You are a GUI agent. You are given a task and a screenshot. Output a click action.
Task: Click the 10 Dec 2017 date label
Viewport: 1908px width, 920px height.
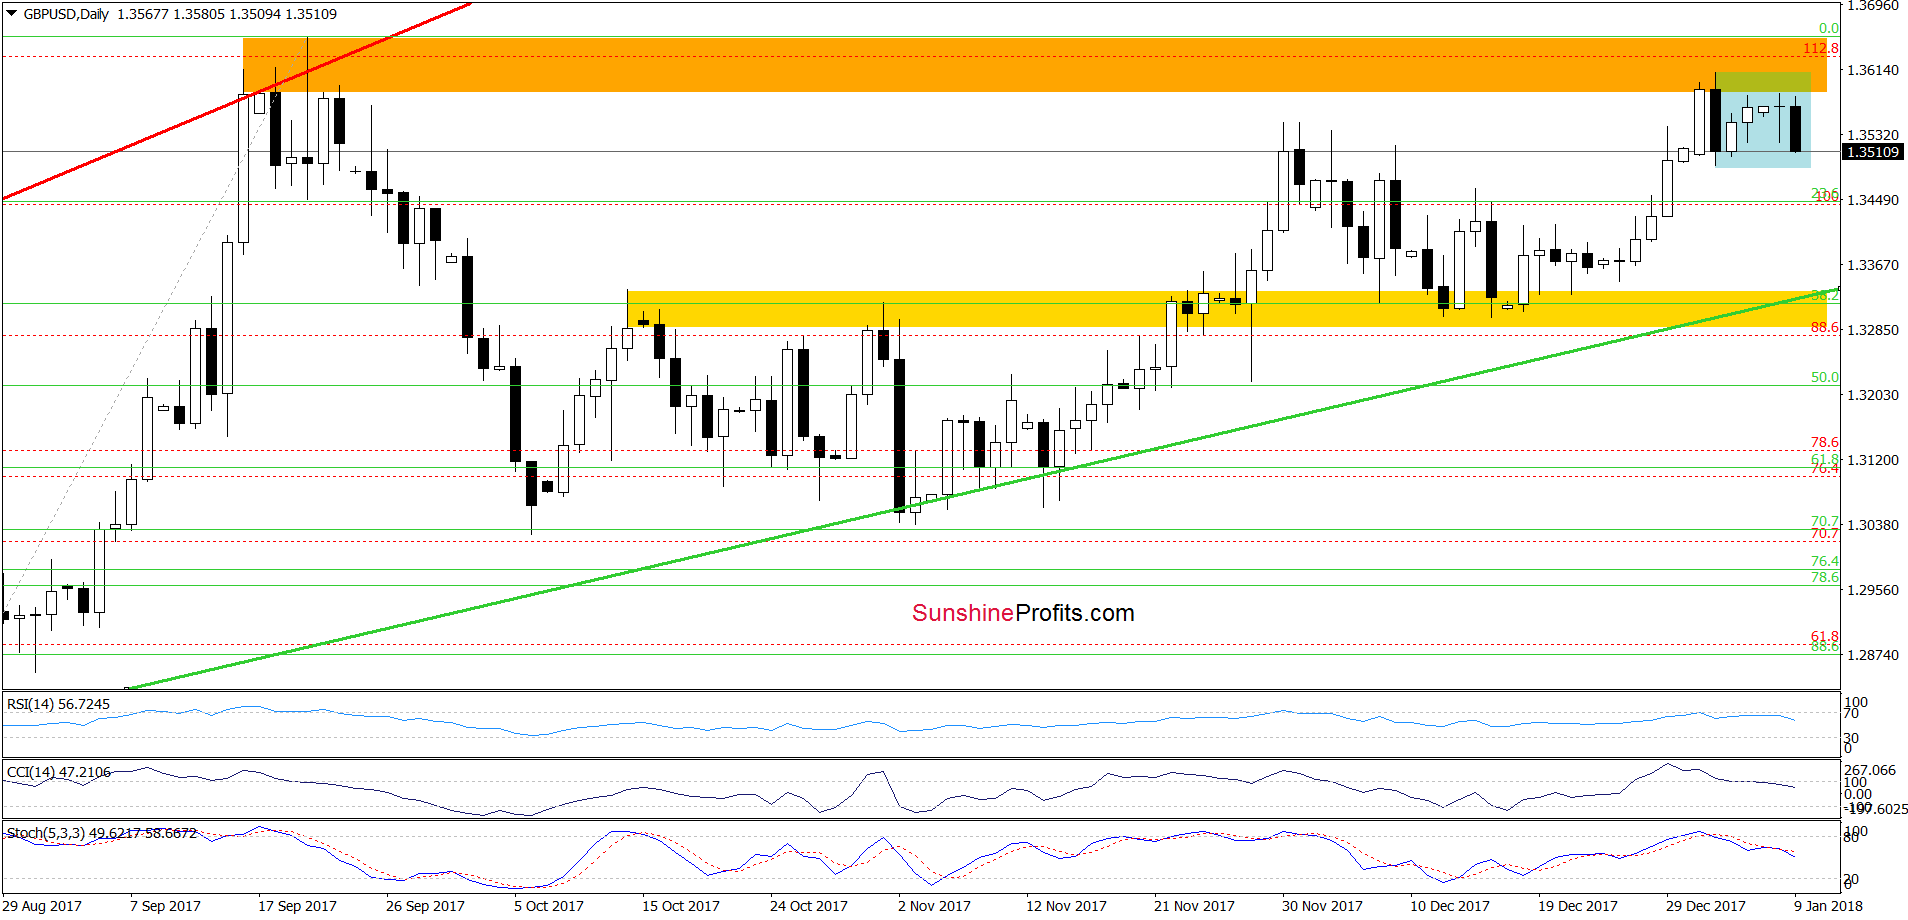(1450, 906)
